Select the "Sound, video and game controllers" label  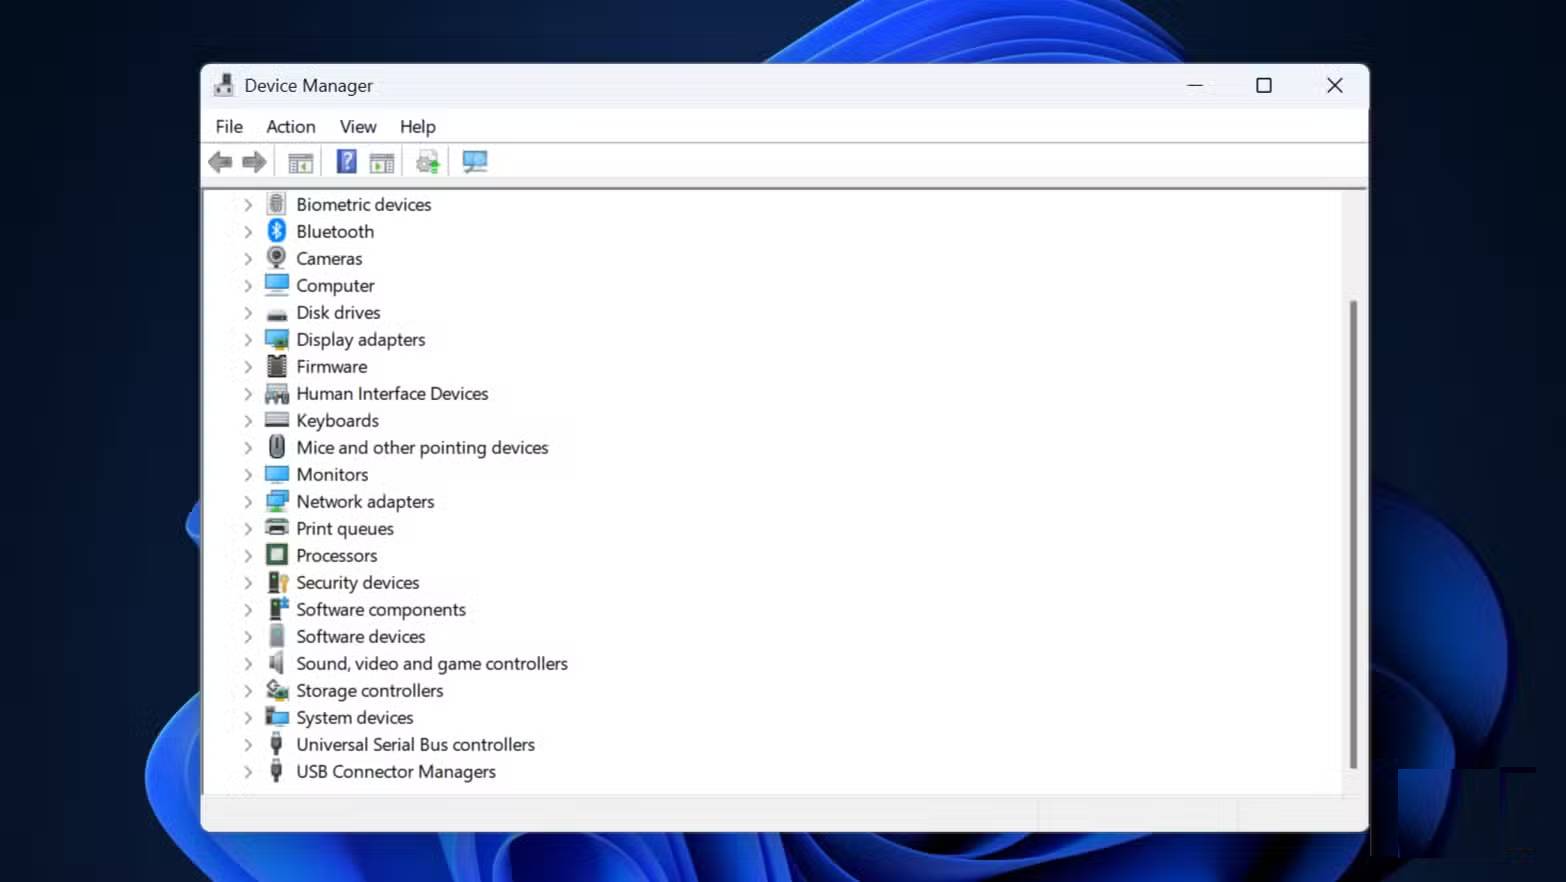pyautogui.click(x=432, y=664)
